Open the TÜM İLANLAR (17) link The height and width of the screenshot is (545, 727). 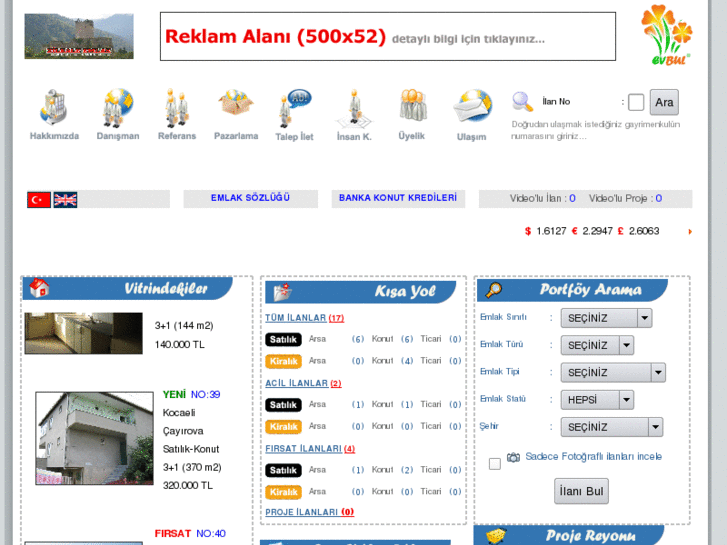pyautogui.click(x=305, y=318)
